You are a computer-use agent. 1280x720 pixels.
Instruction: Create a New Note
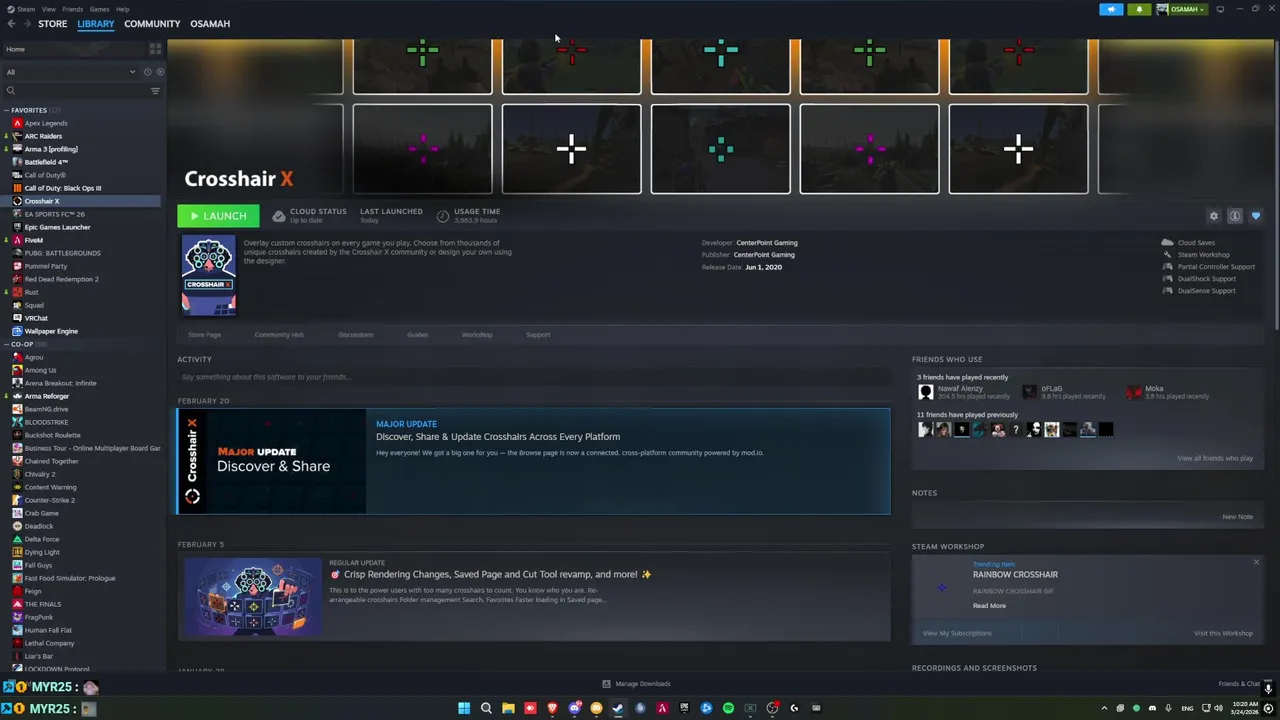[x=1237, y=517]
